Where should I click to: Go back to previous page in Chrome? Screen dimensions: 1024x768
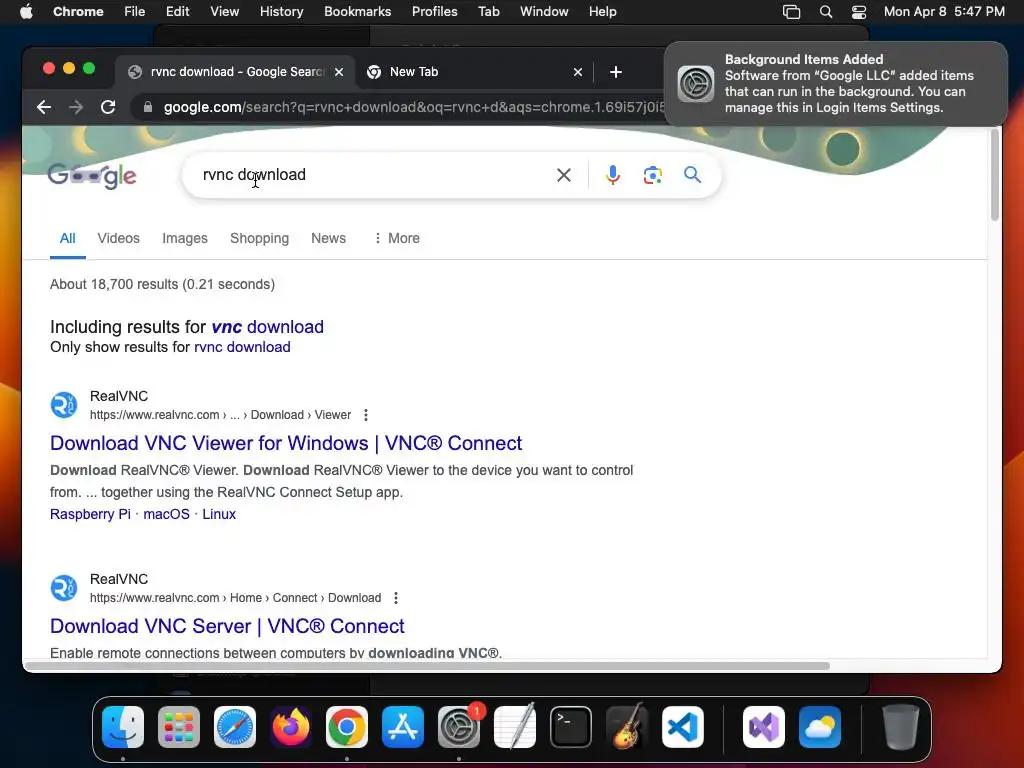44,107
